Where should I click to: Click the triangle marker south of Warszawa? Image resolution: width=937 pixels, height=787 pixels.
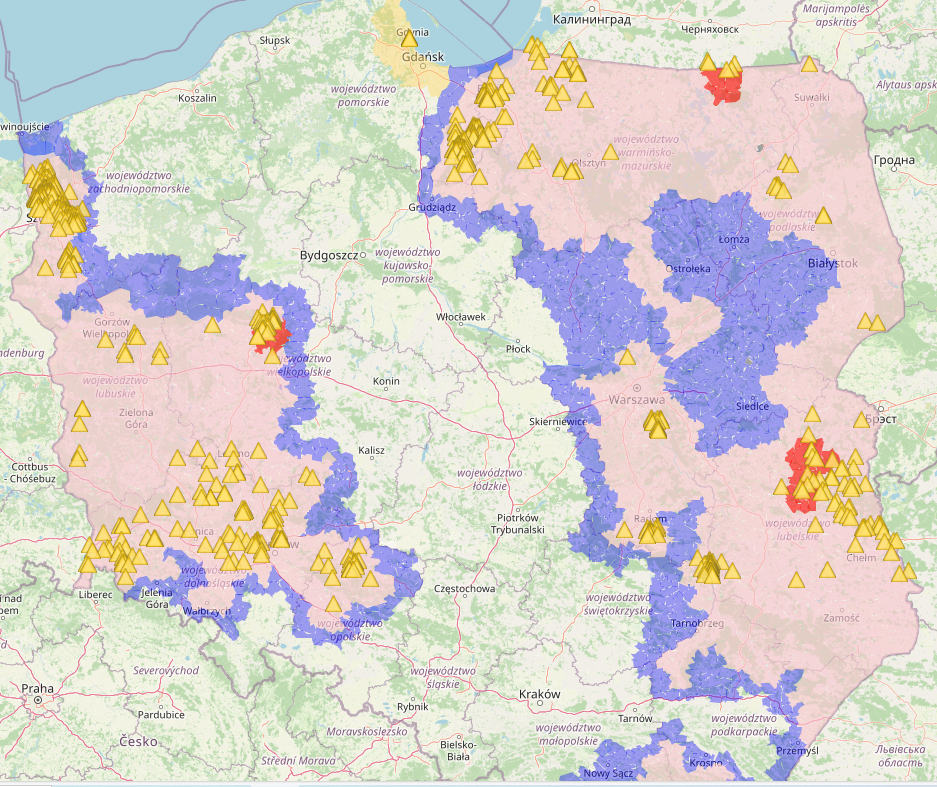coord(656,428)
